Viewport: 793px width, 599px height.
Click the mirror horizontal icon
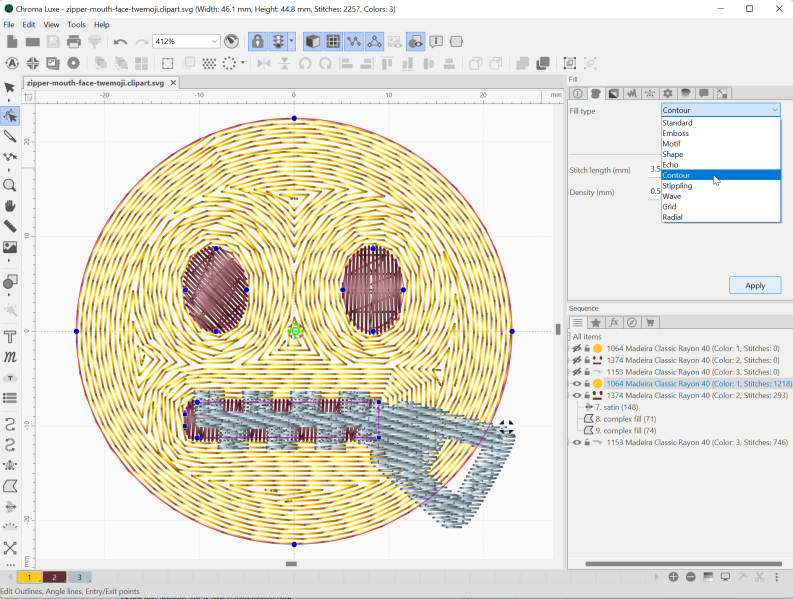click(264, 63)
